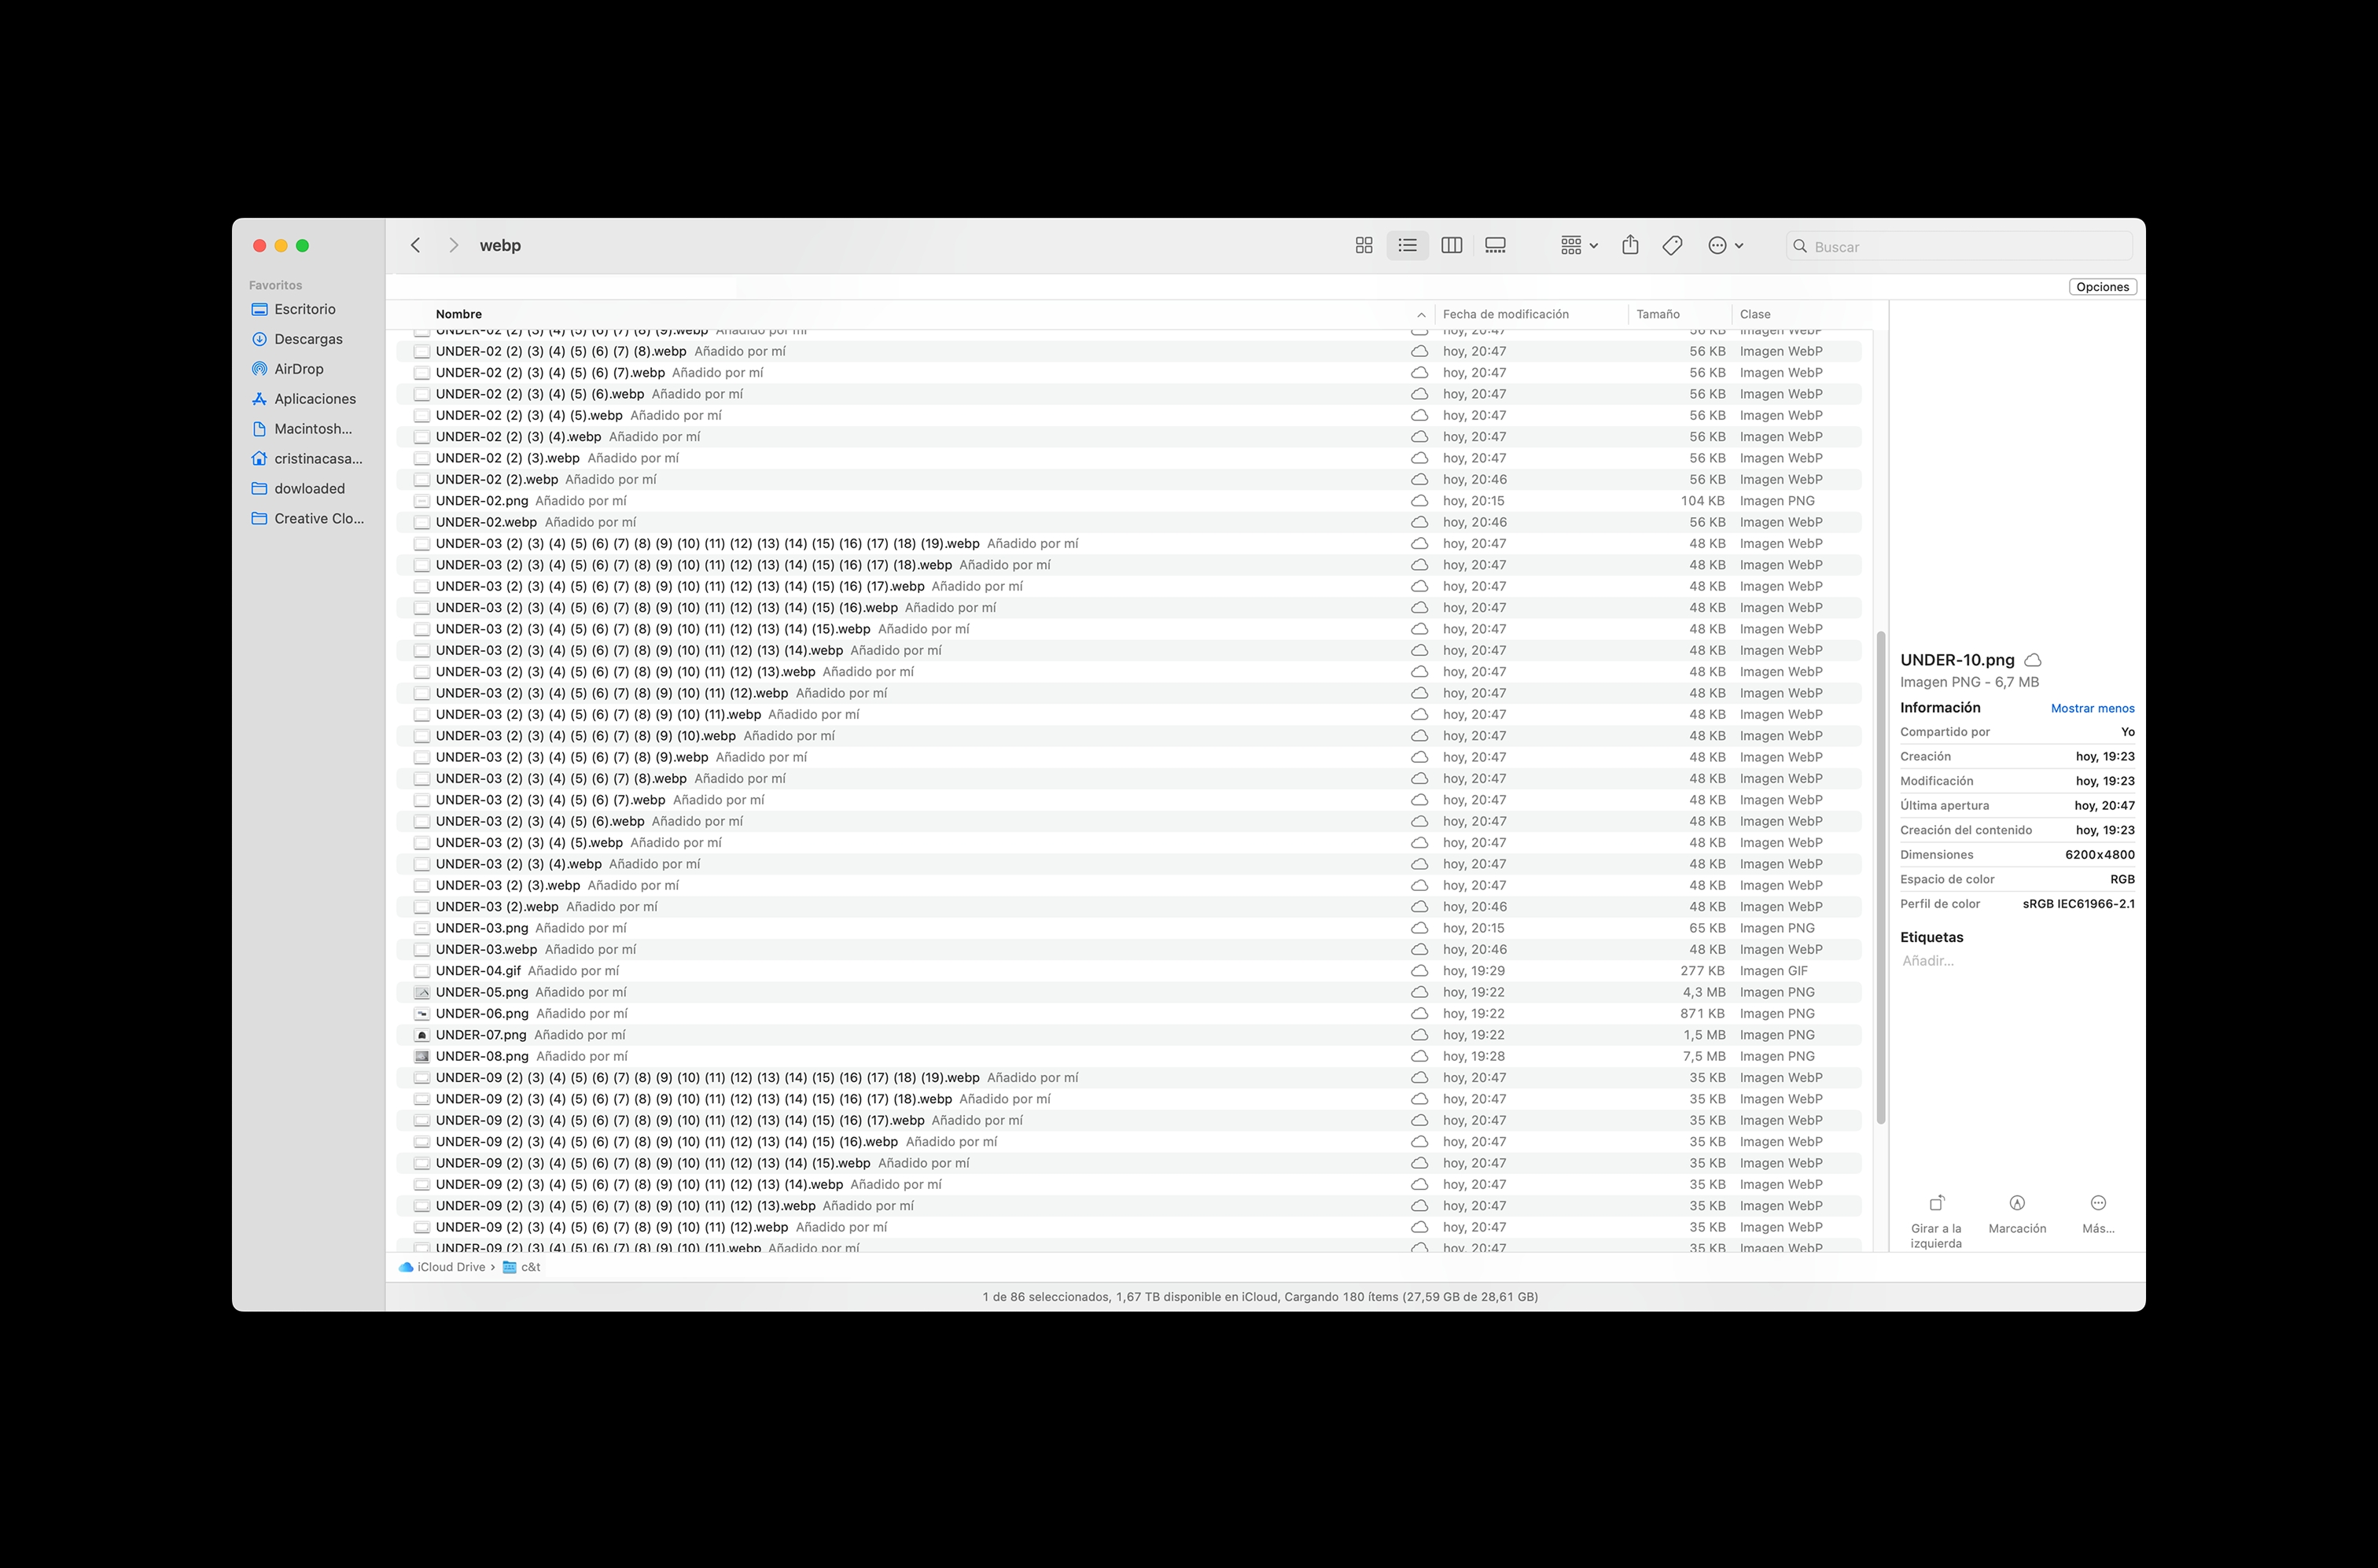Click back navigation arrow
This screenshot has height=1568, width=2378.
413,245
